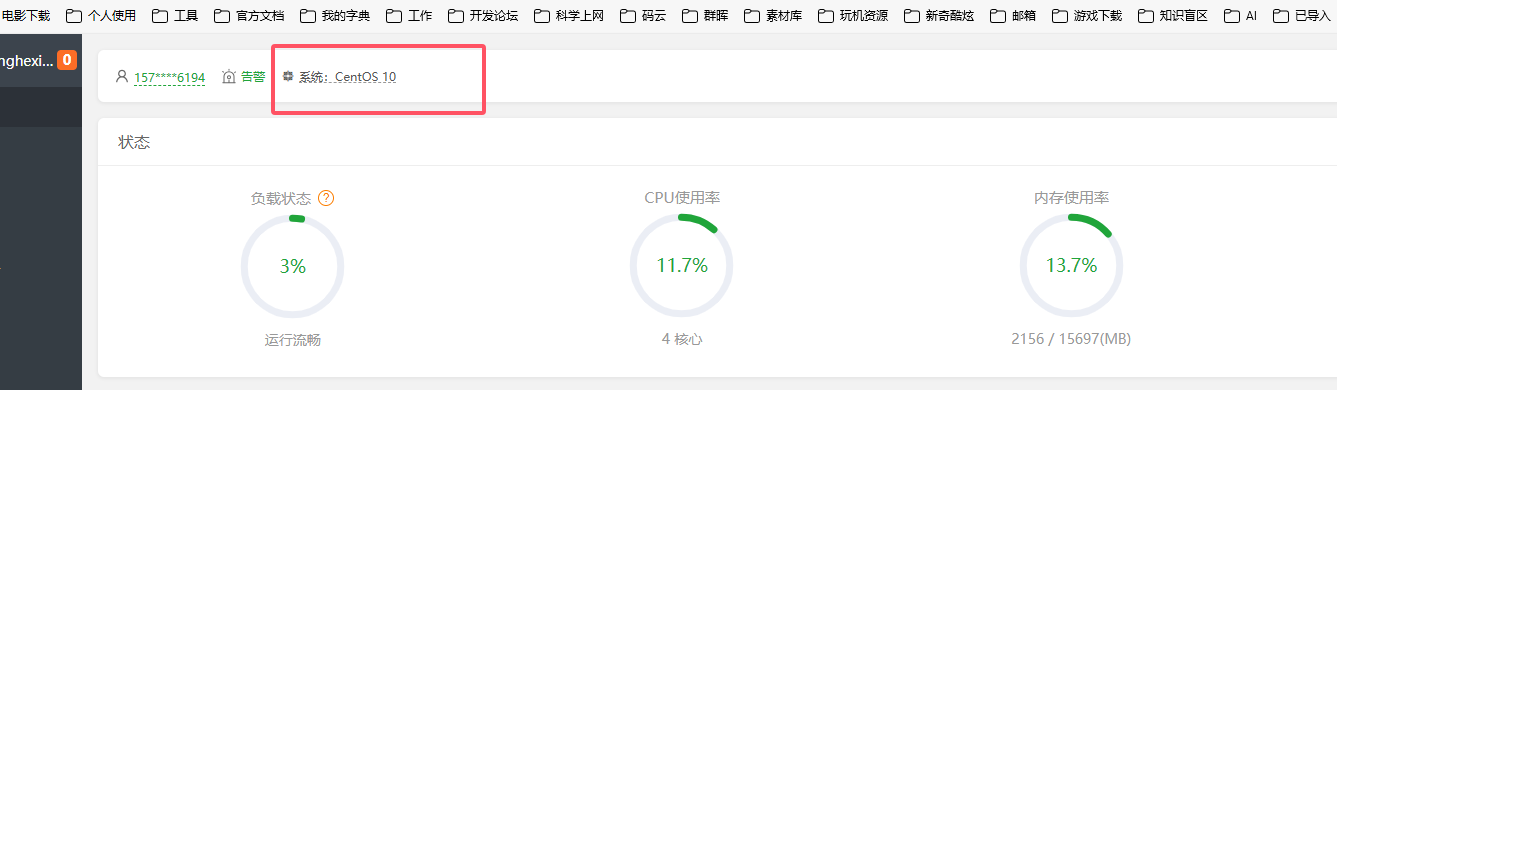1536x864 pixels.
Task: Open the 工作 bookmark folder
Action: pos(409,16)
